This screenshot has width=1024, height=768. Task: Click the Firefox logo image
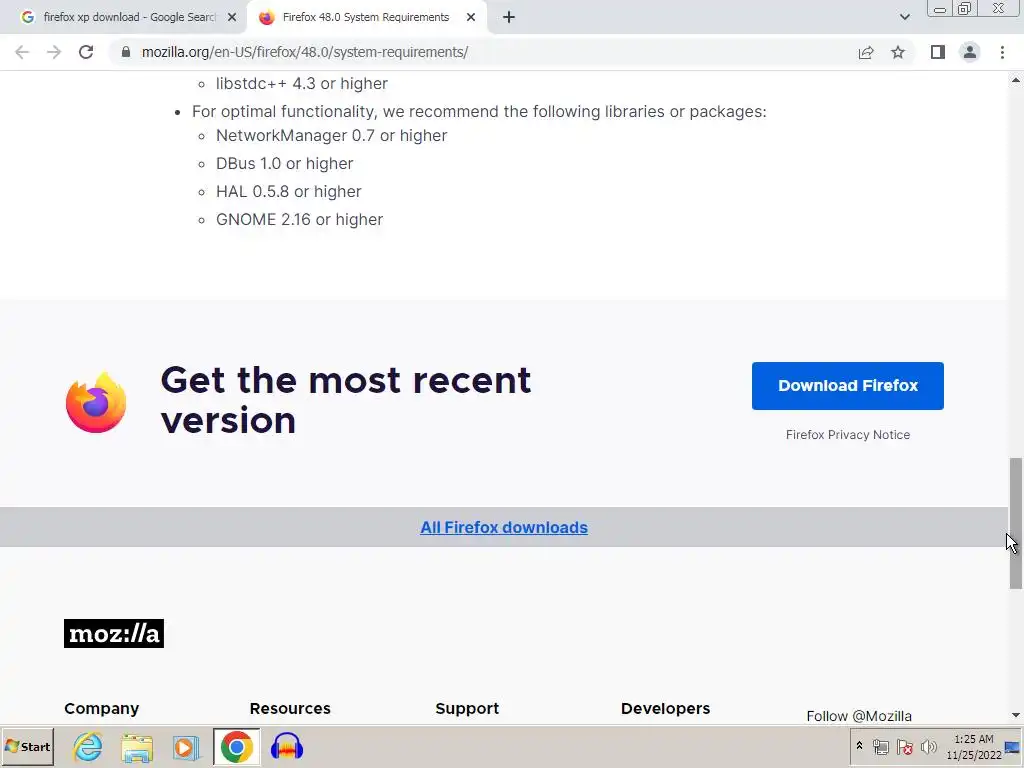(96, 402)
